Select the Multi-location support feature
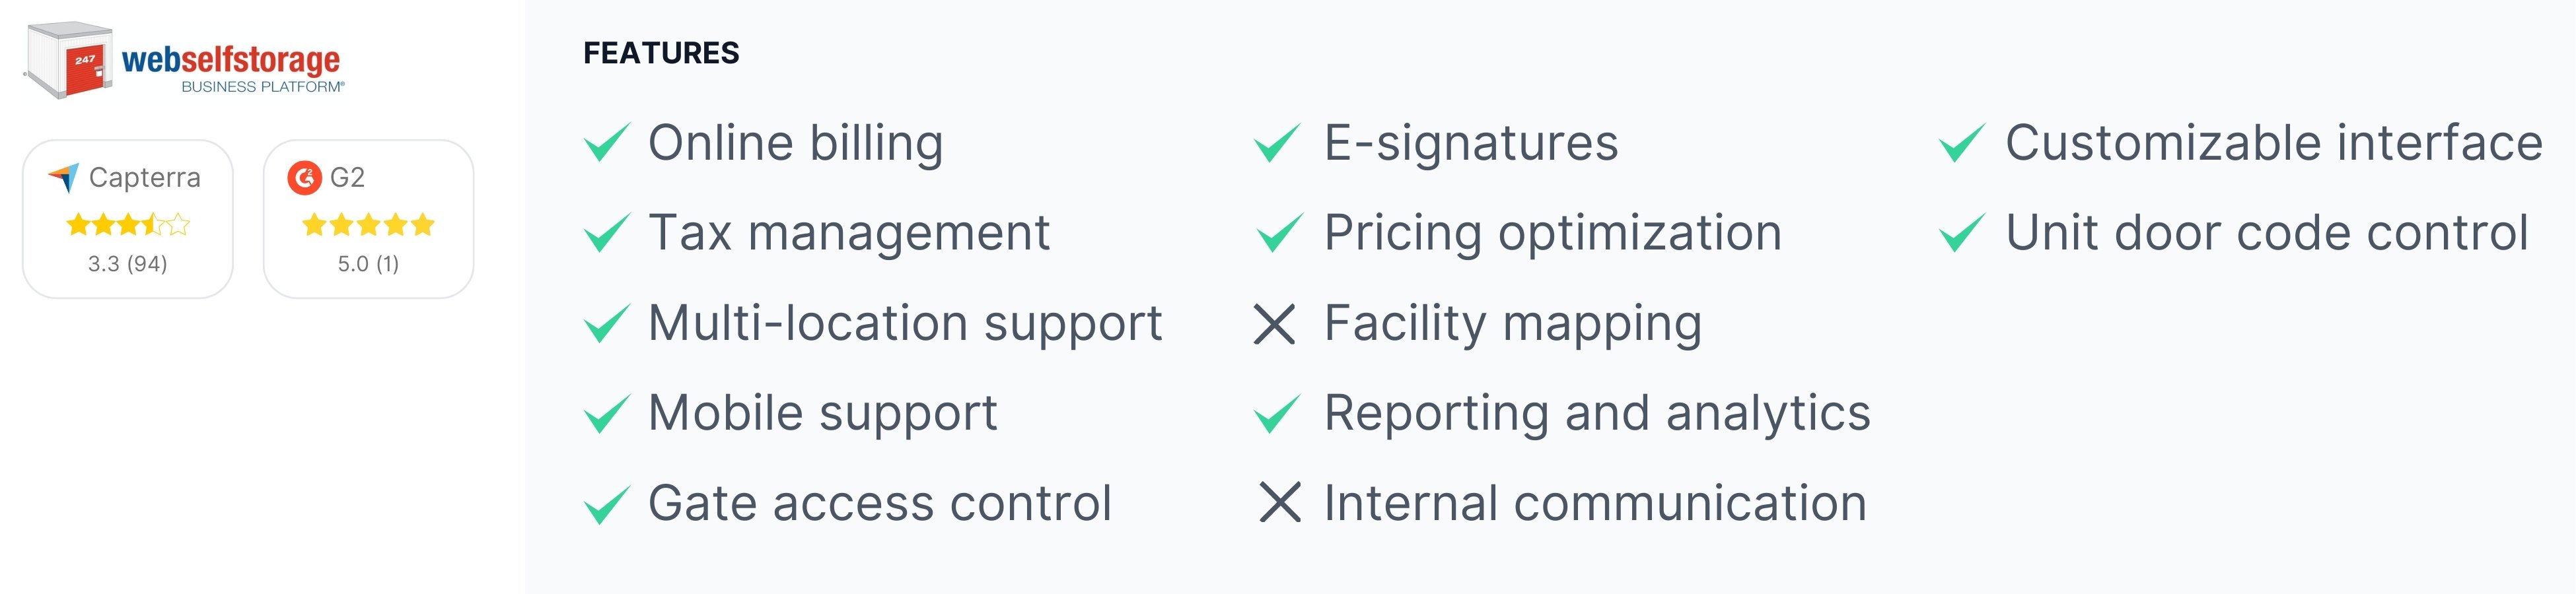The width and height of the screenshot is (2576, 594). coord(905,324)
